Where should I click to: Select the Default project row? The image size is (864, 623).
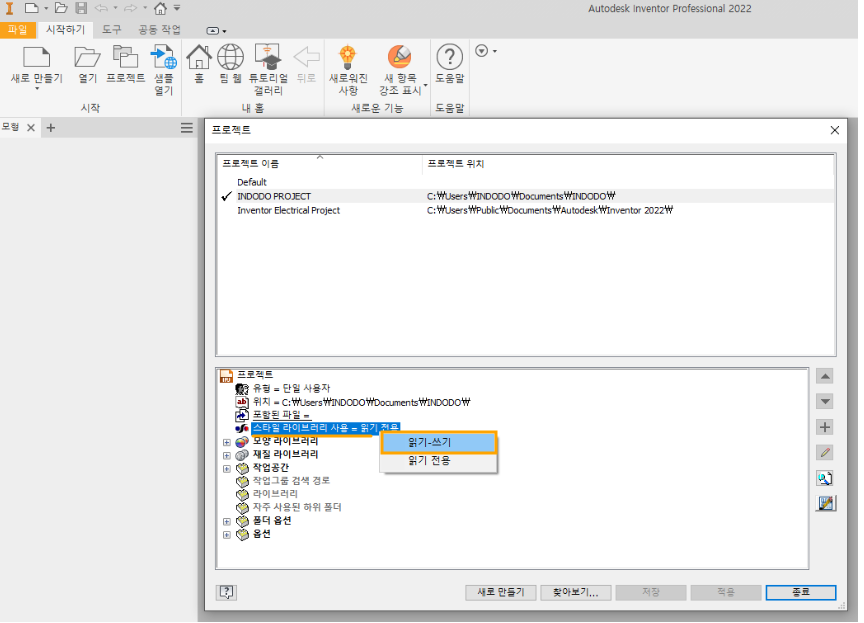coord(526,182)
